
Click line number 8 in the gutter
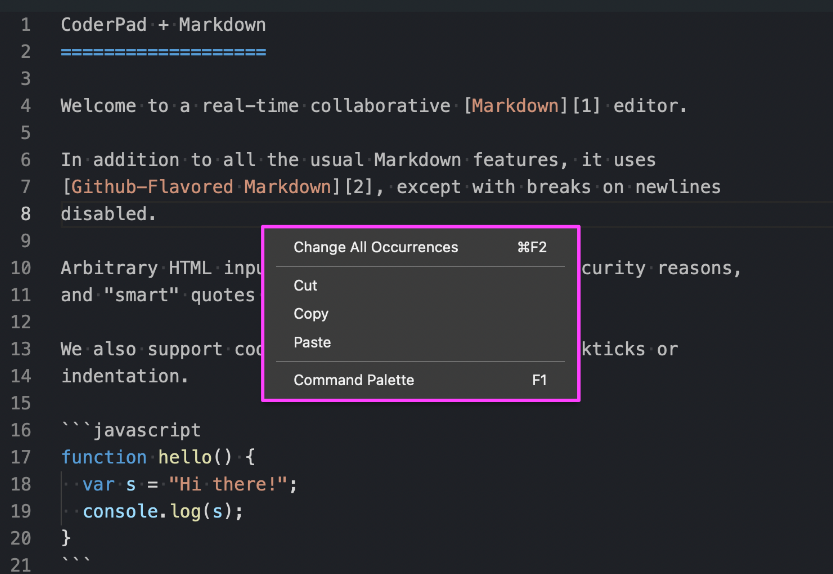pyautogui.click(x=25, y=214)
